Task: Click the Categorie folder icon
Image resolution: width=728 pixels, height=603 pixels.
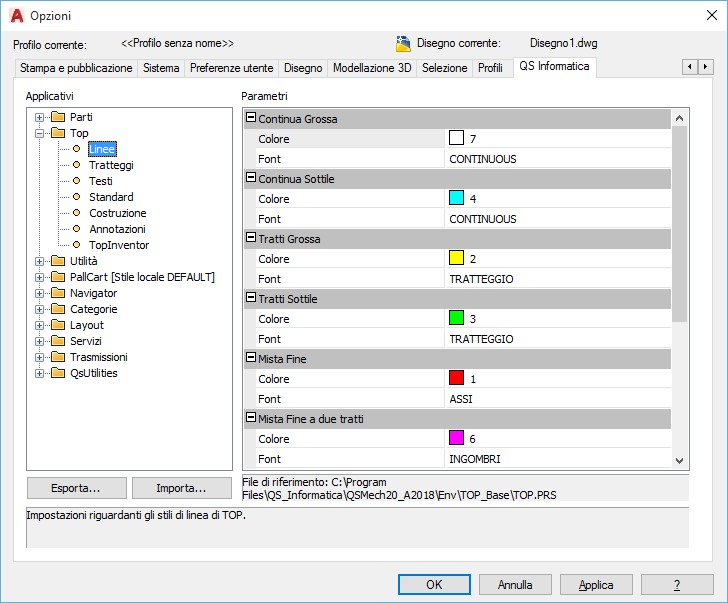Action: (58, 309)
